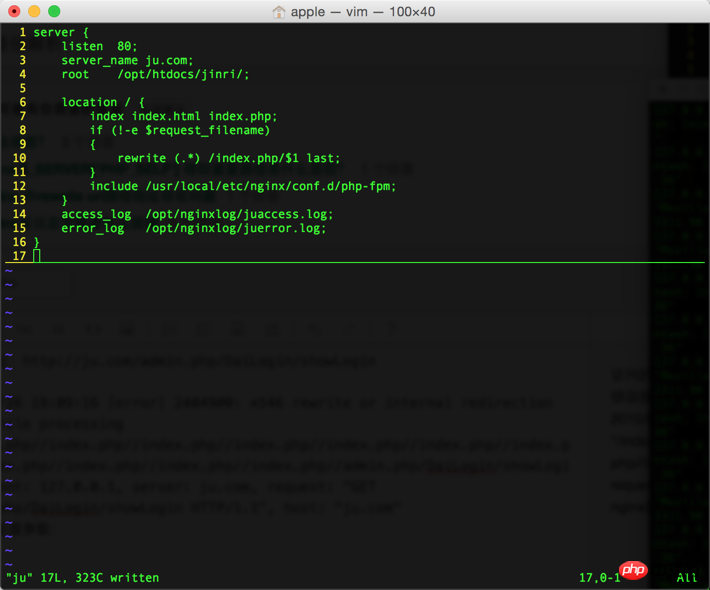Click path "/opt/nginxlog/juaccess.log;"
710x590 pixels.
(239, 215)
